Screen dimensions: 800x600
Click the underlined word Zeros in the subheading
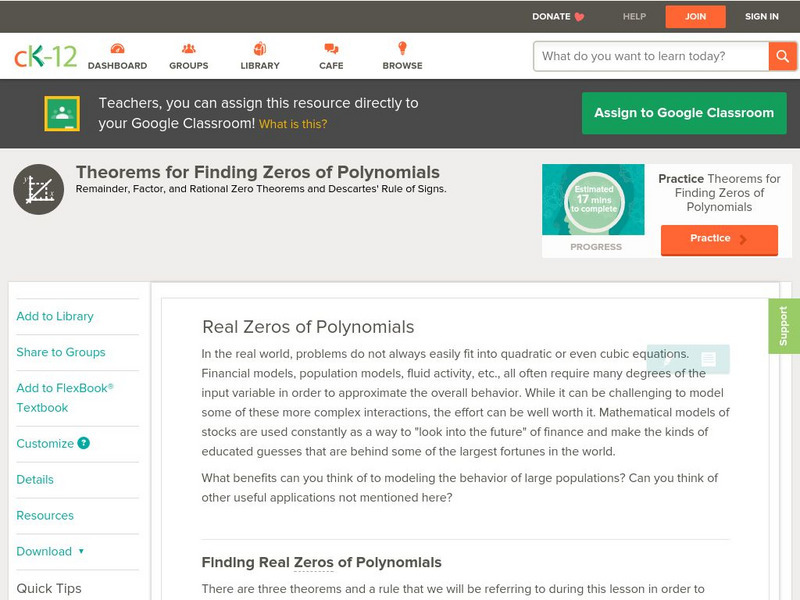pos(314,562)
